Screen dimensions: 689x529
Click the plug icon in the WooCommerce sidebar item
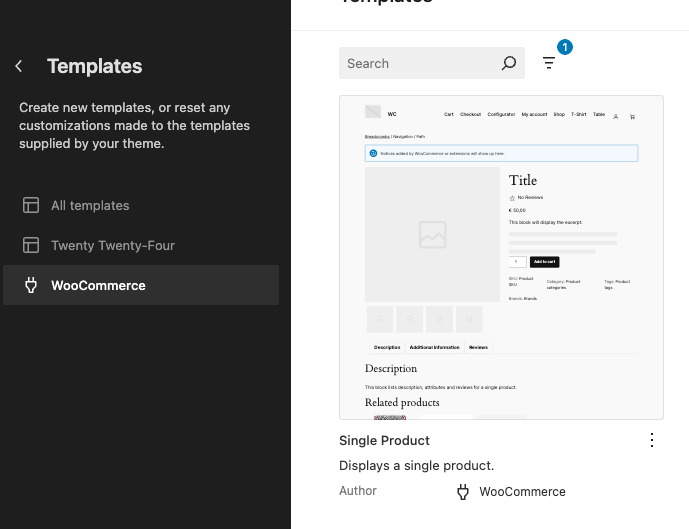point(31,286)
